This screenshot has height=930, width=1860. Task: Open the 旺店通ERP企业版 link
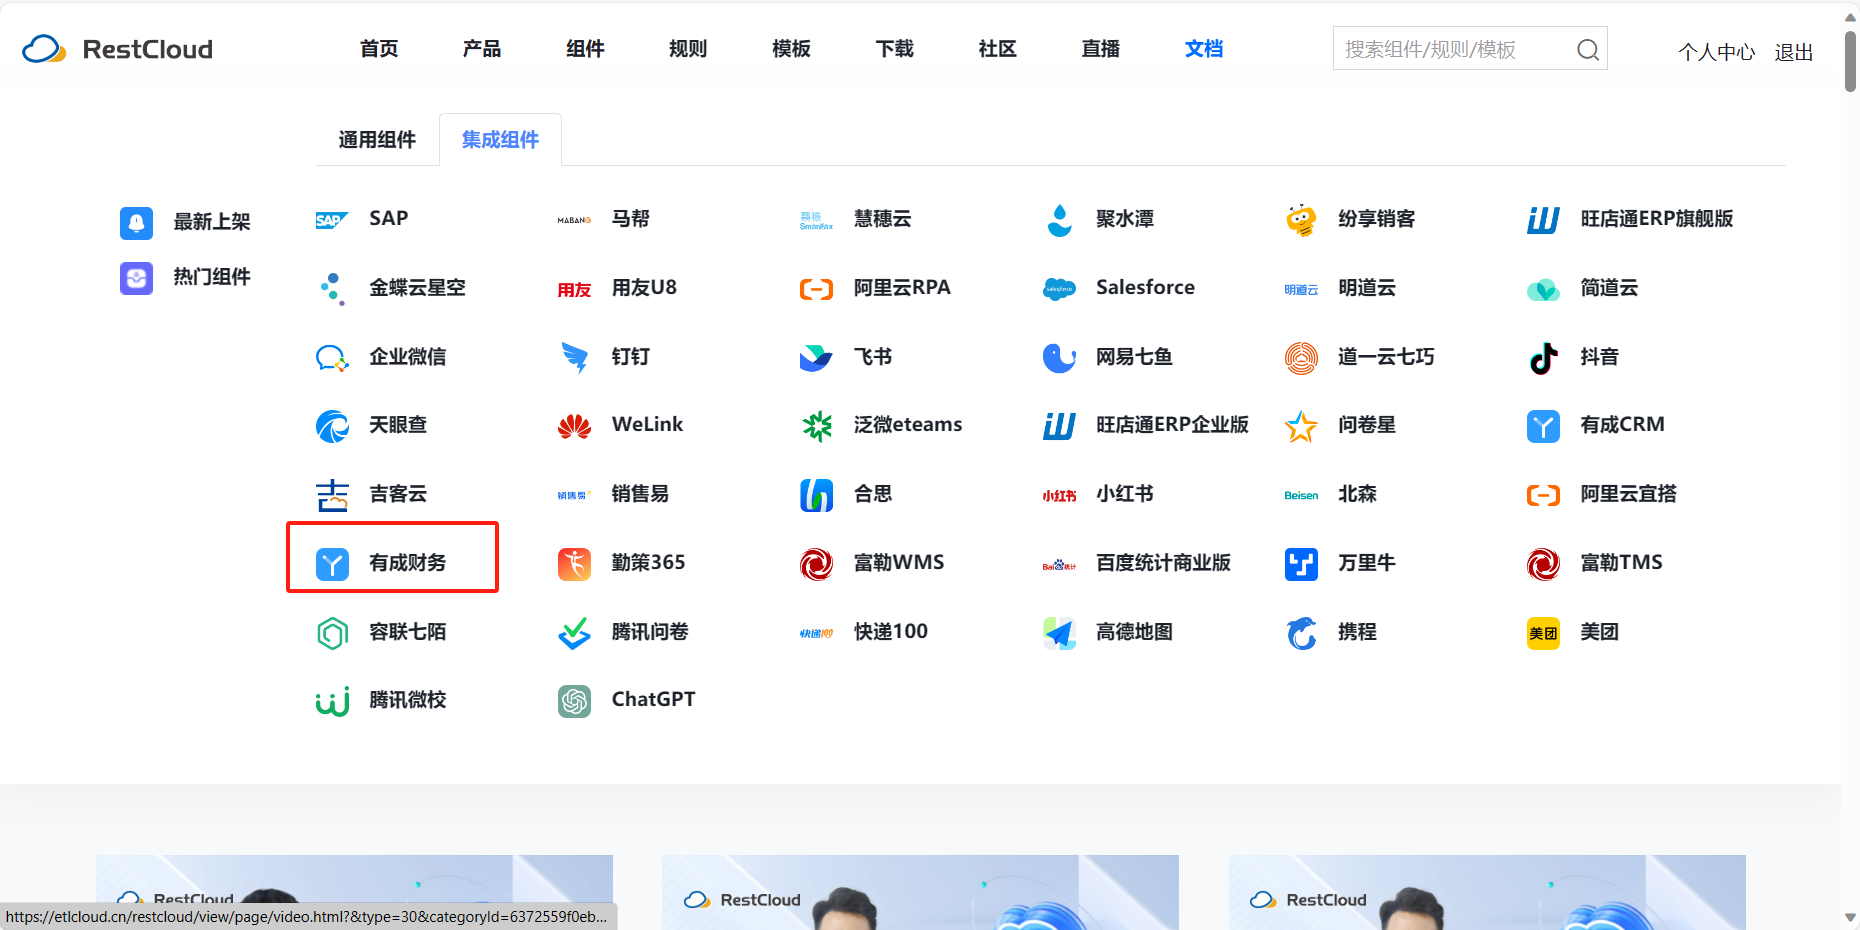1172,425
